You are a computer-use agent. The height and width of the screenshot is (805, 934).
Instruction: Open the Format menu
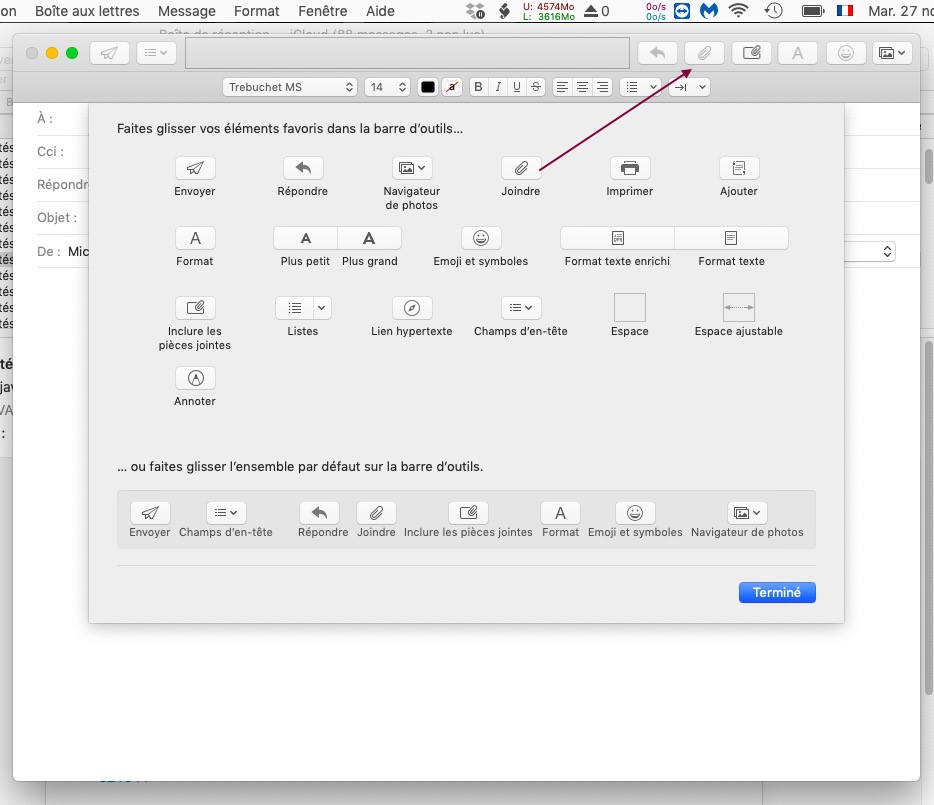256,11
